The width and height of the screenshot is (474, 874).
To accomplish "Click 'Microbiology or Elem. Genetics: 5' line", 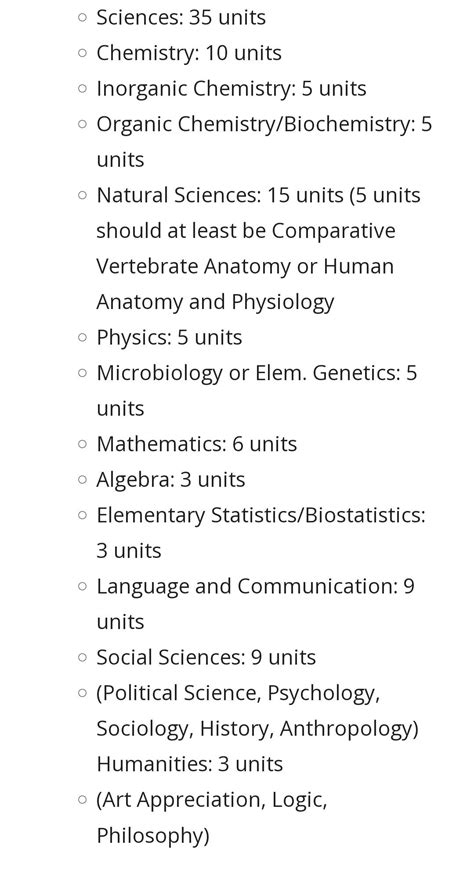I will [257, 373].
